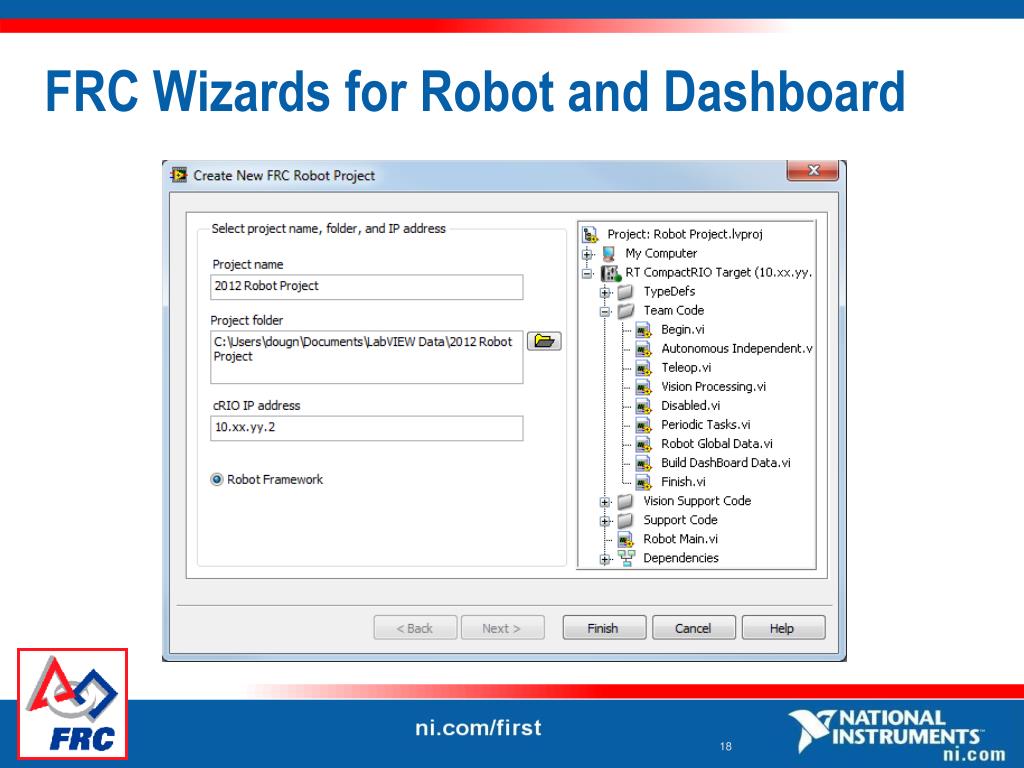Select 'Autonomous Independent.v' tree row

pos(737,349)
